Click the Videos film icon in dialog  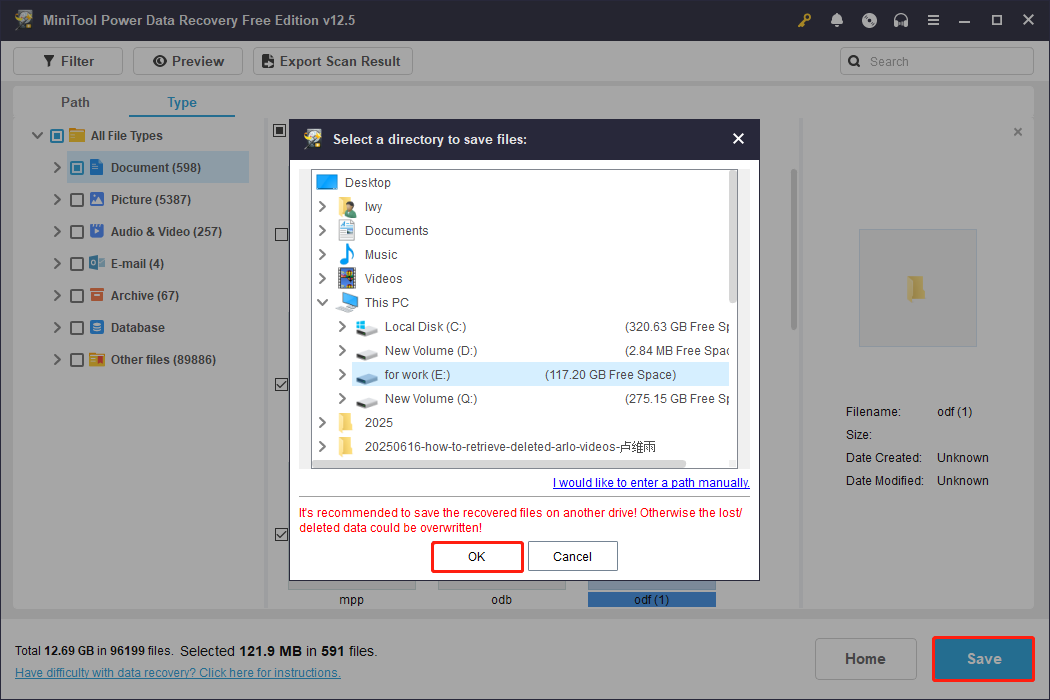[x=347, y=278]
